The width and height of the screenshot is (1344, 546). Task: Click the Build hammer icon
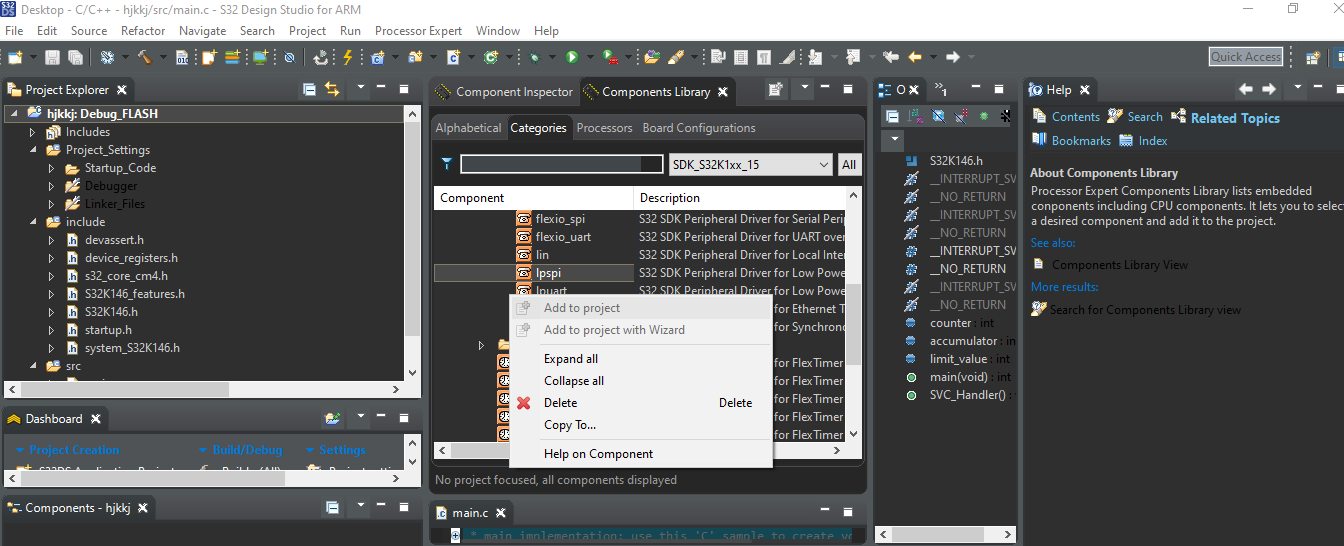[x=146, y=57]
